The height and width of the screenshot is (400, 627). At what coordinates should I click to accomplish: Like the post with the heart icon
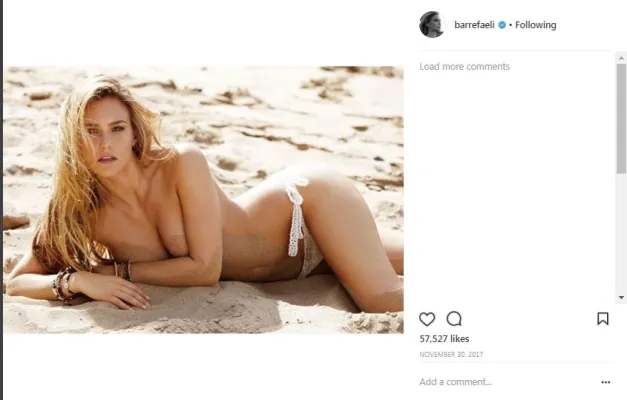point(427,319)
